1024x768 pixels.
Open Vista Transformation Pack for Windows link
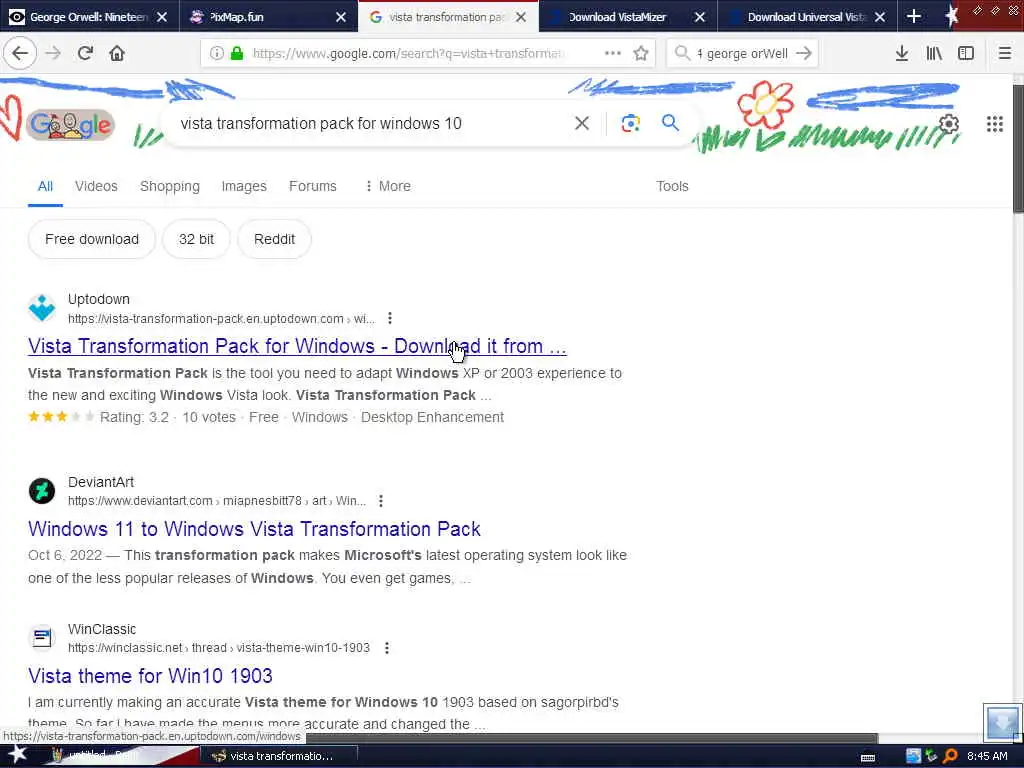297,346
